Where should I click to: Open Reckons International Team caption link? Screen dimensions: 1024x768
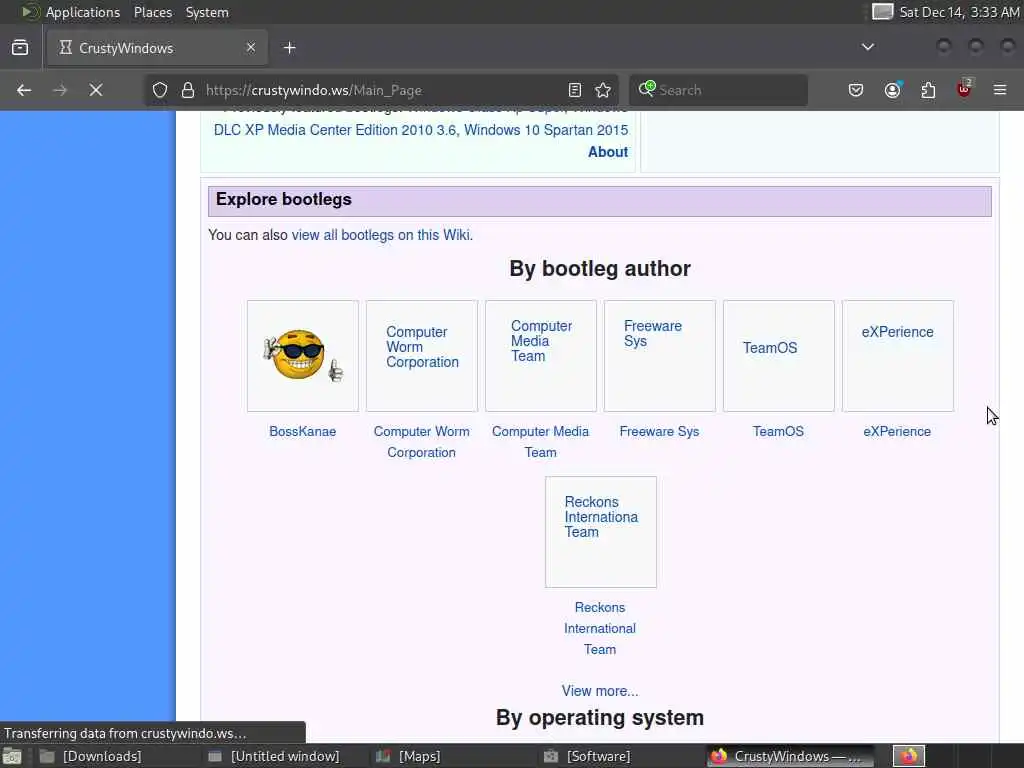[x=600, y=628]
